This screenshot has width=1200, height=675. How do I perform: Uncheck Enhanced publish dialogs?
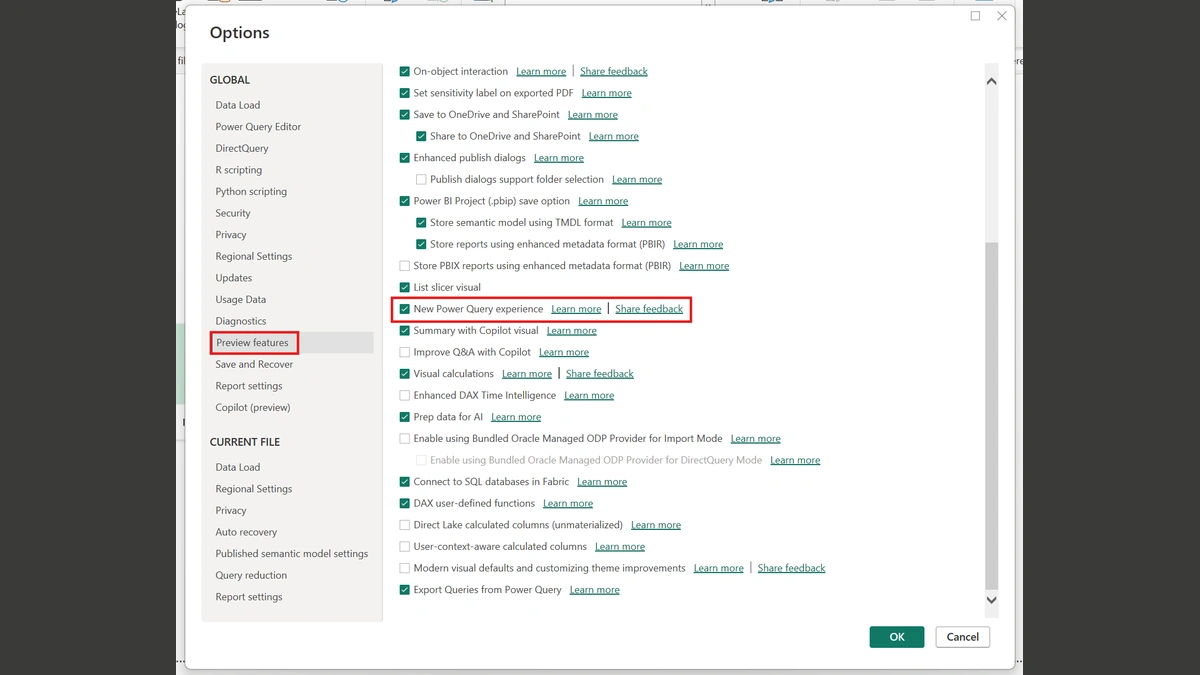pyautogui.click(x=405, y=158)
